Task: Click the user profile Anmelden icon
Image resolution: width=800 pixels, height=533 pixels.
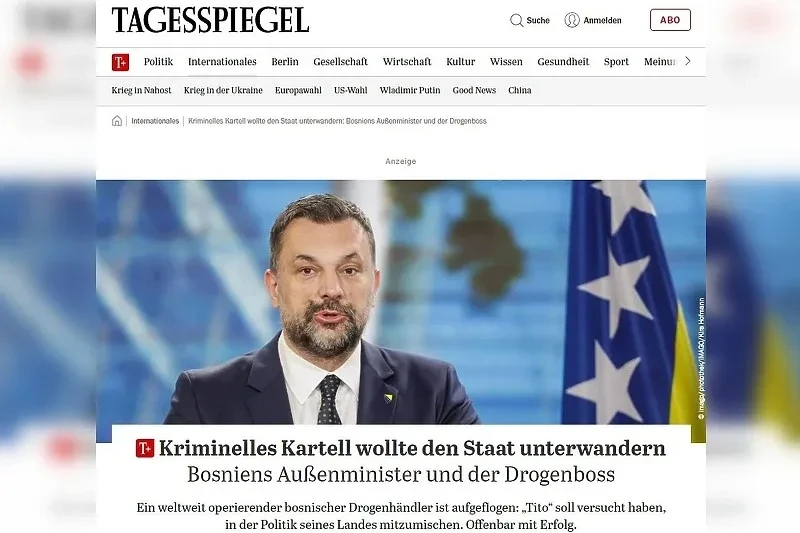Action: [x=572, y=20]
